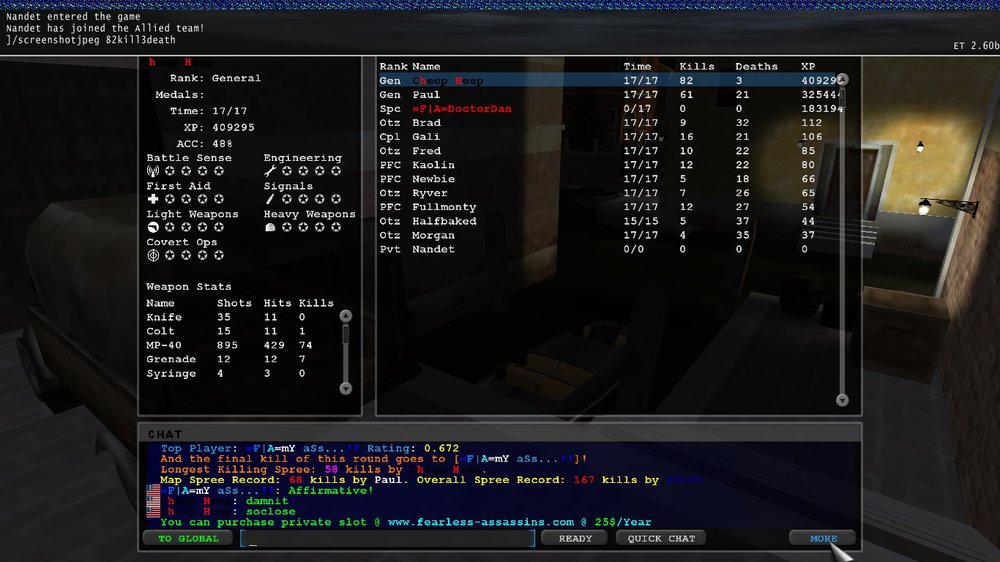
Task: Open the QUICK CHAT menu
Action: pyautogui.click(x=661, y=538)
